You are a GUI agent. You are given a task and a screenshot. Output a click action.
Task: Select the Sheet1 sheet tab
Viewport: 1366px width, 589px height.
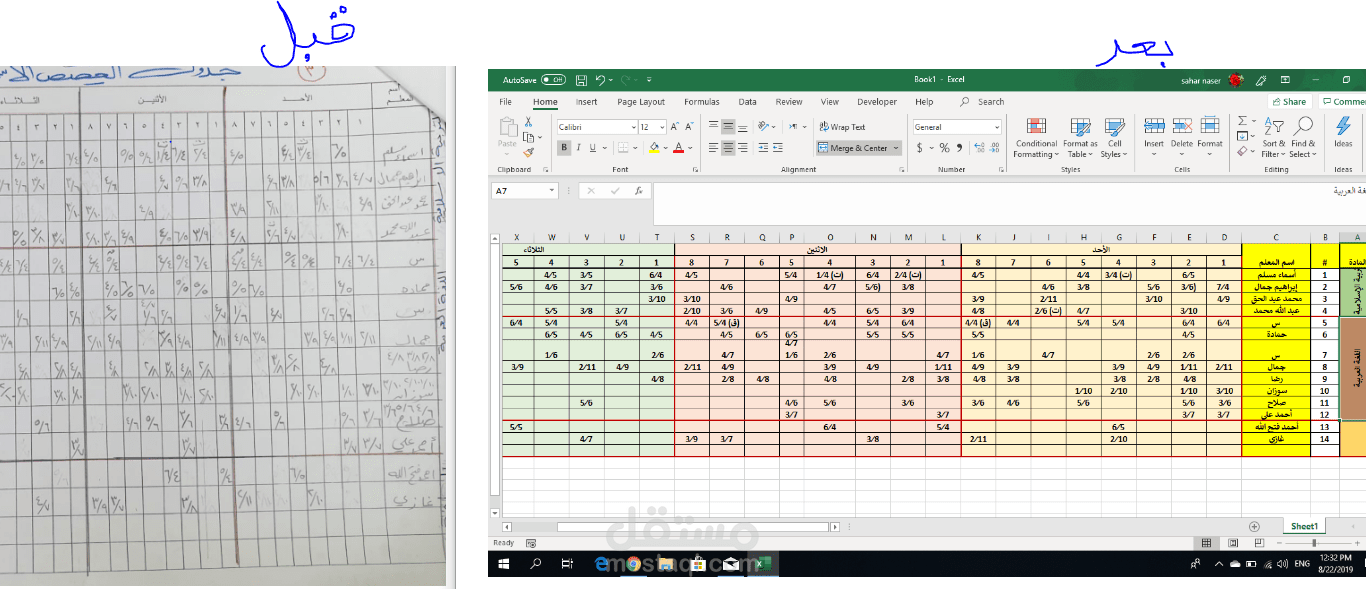(x=1304, y=526)
